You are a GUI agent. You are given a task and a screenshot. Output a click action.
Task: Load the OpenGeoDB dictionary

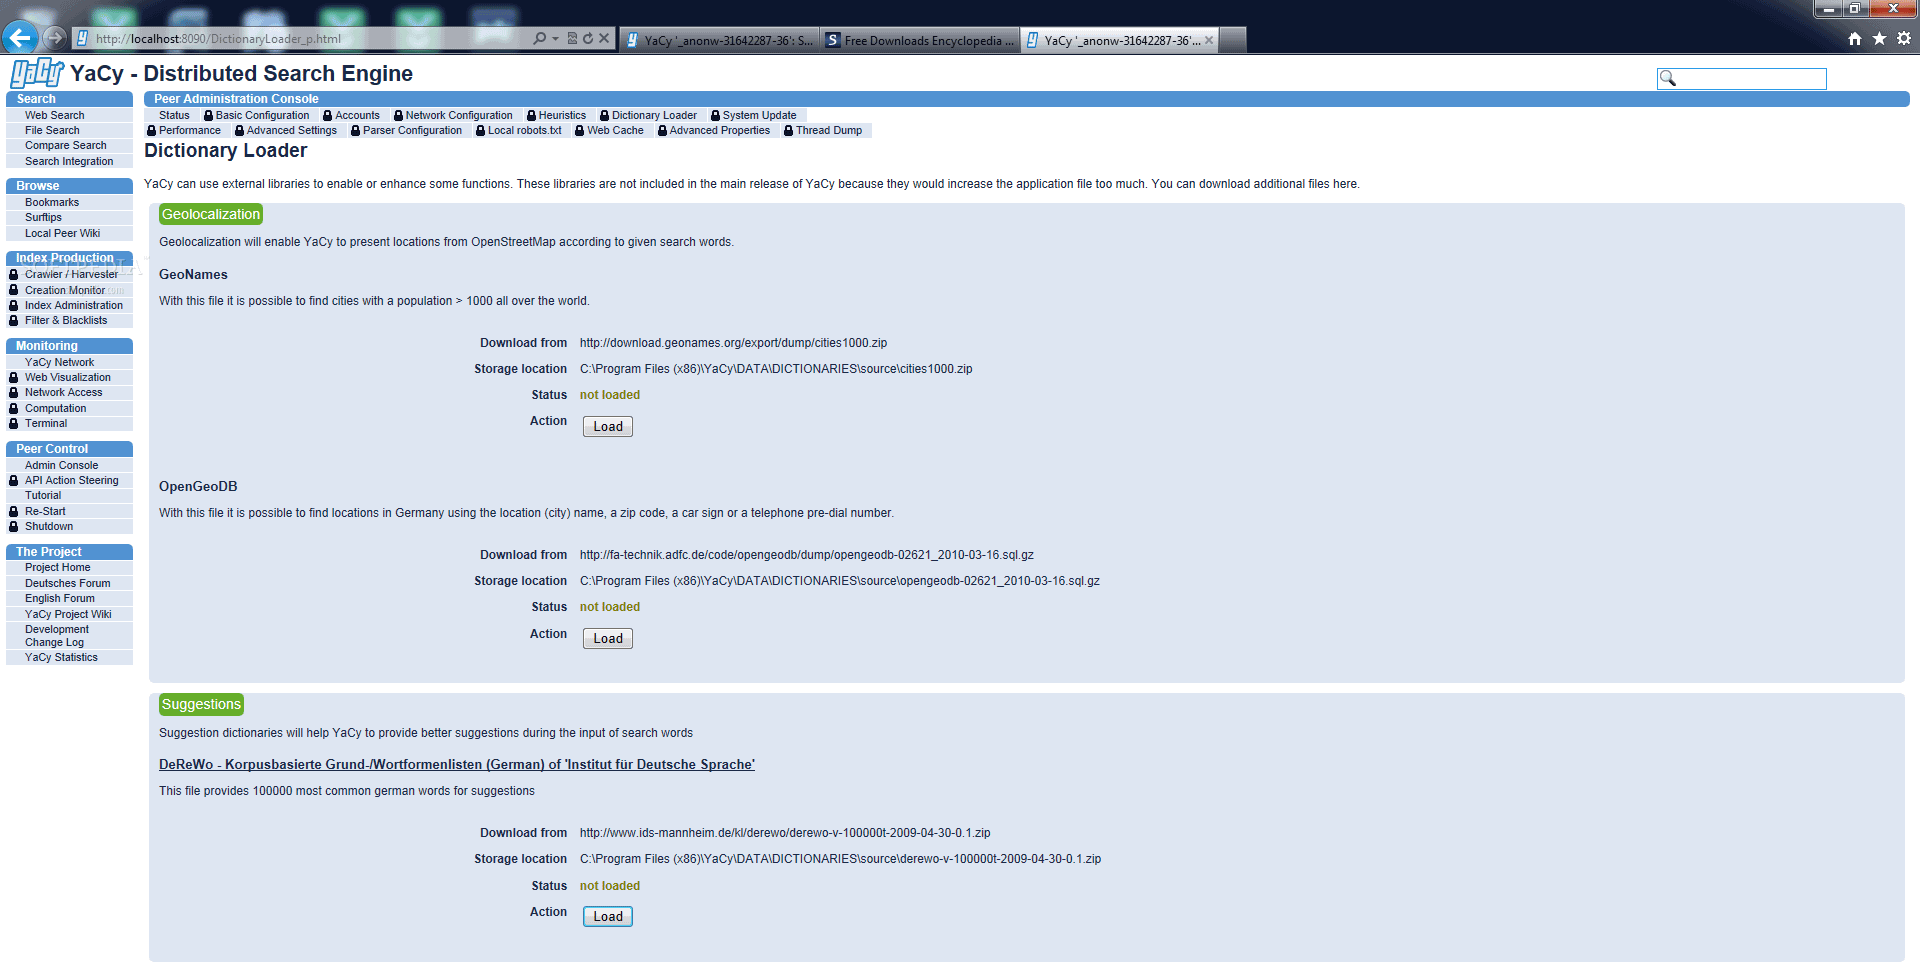click(608, 638)
